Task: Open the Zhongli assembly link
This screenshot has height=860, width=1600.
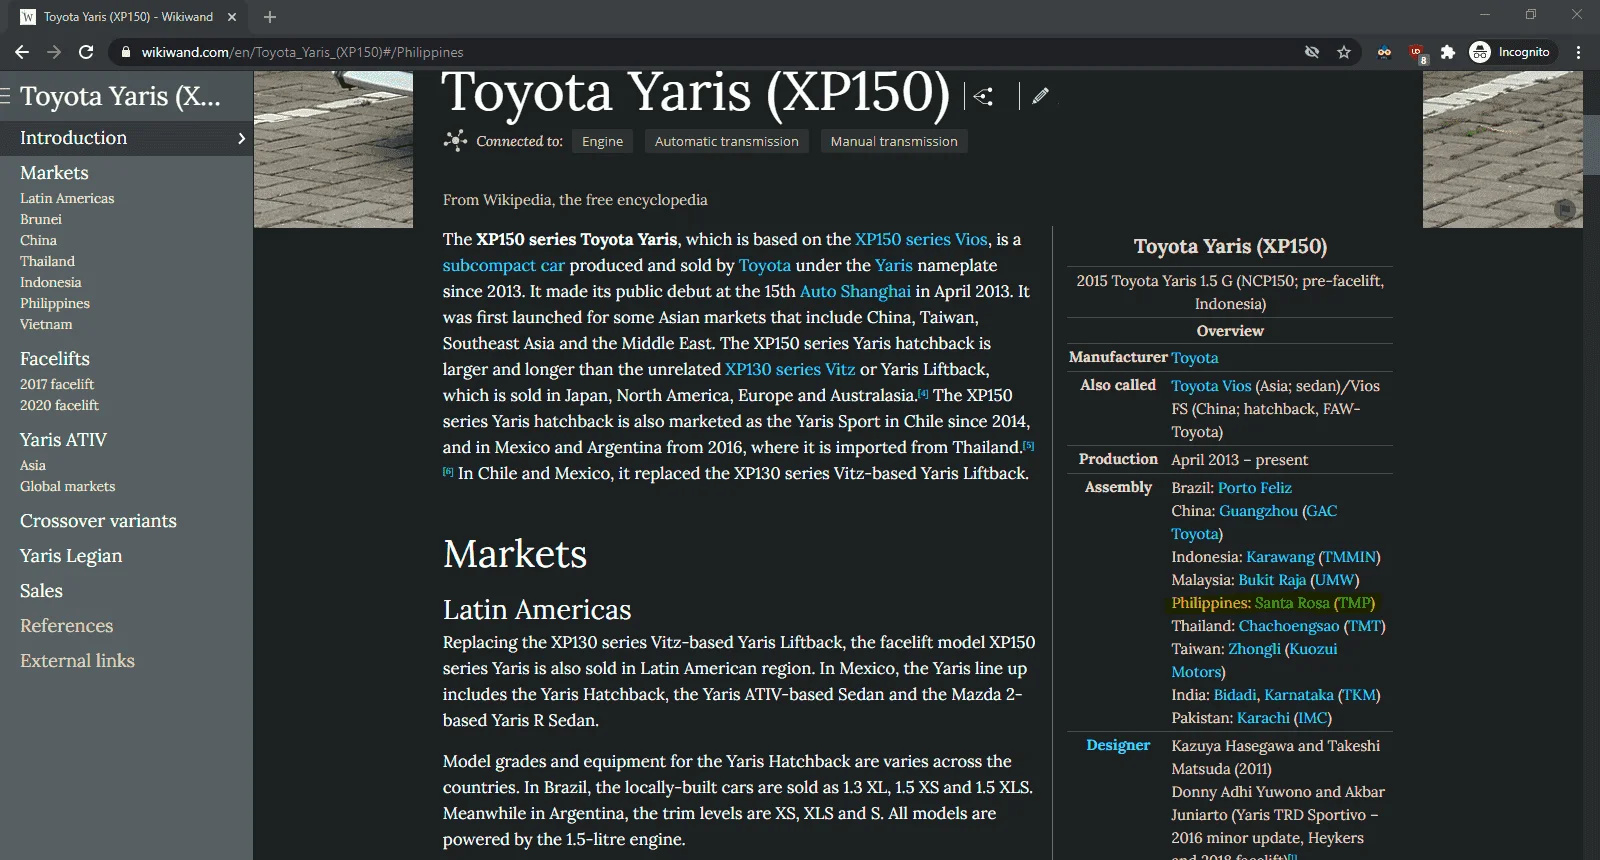Action: click(1254, 649)
